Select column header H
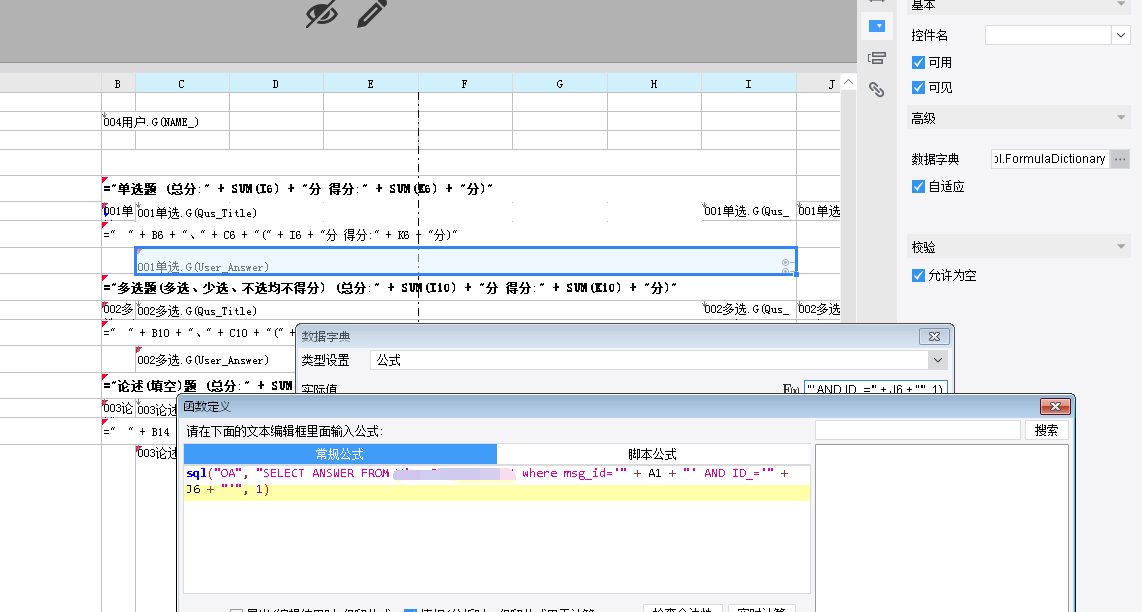The width and height of the screenshot is (1142, 612). pos(654,84)
